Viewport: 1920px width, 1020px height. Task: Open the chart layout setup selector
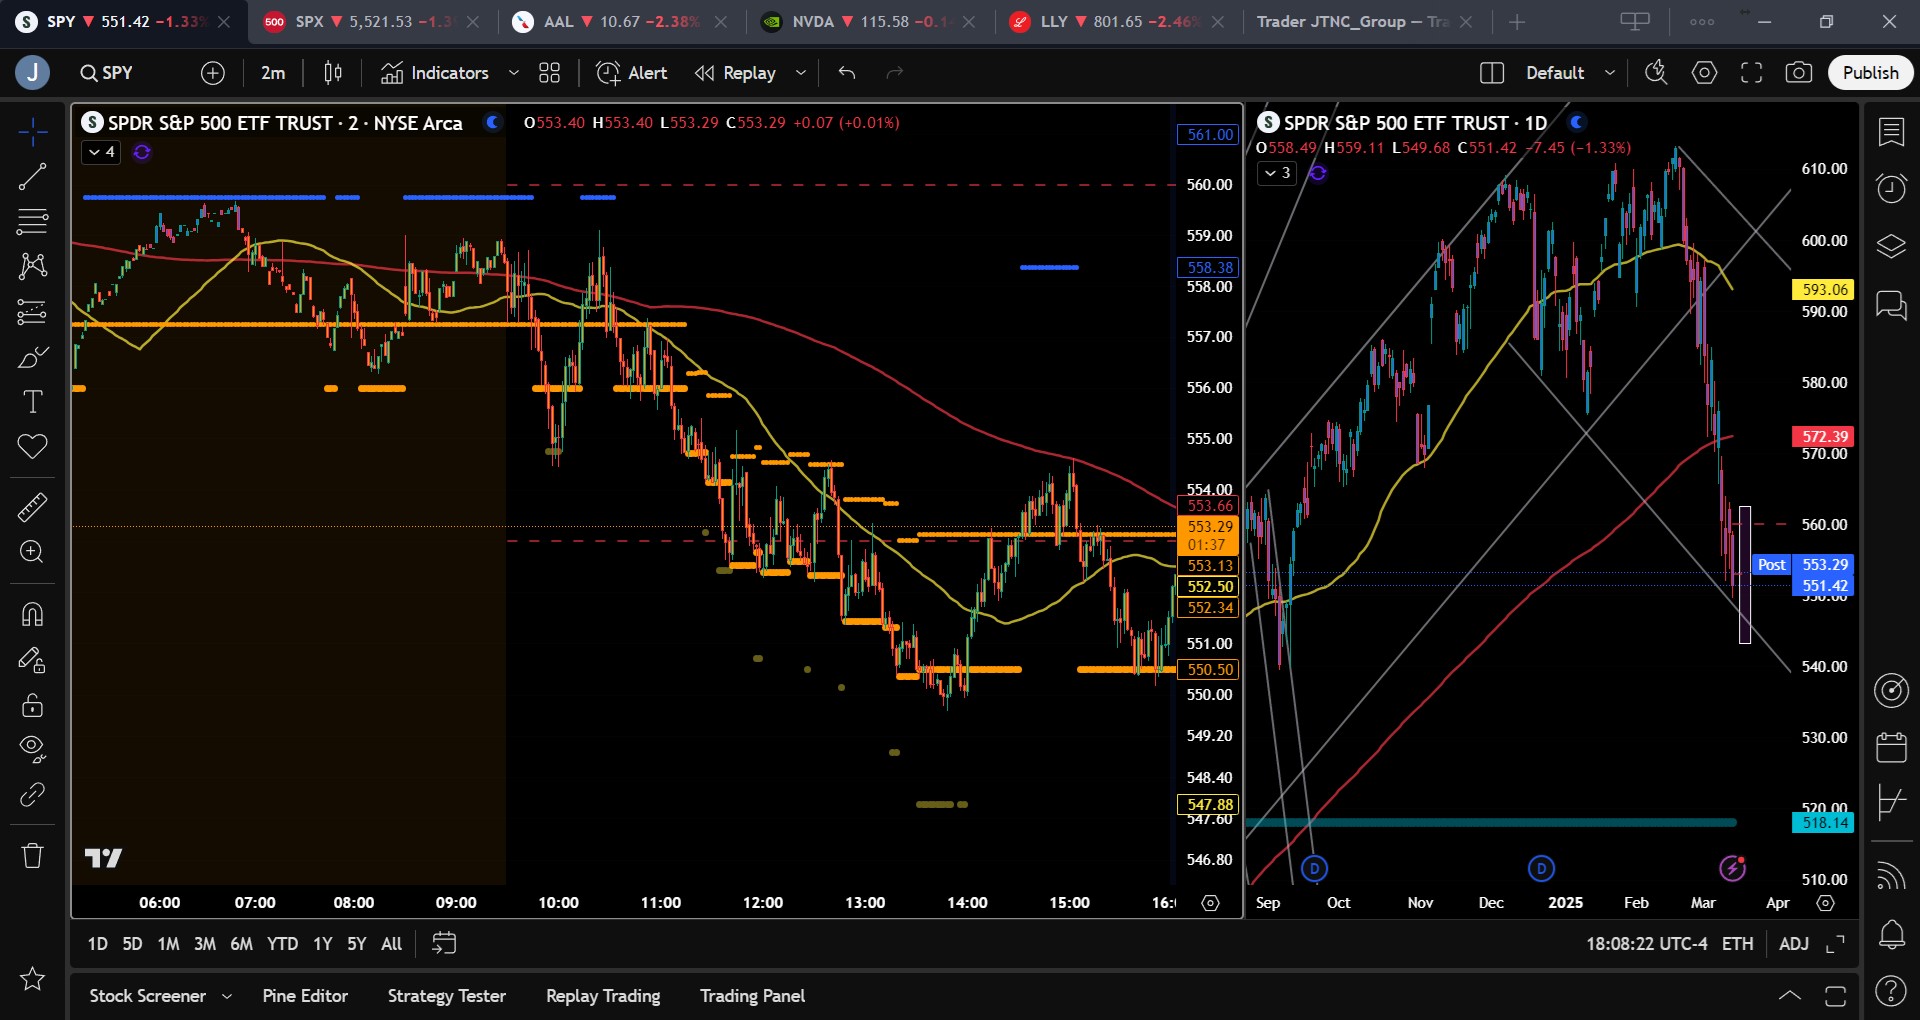[x=1492, y=73]
